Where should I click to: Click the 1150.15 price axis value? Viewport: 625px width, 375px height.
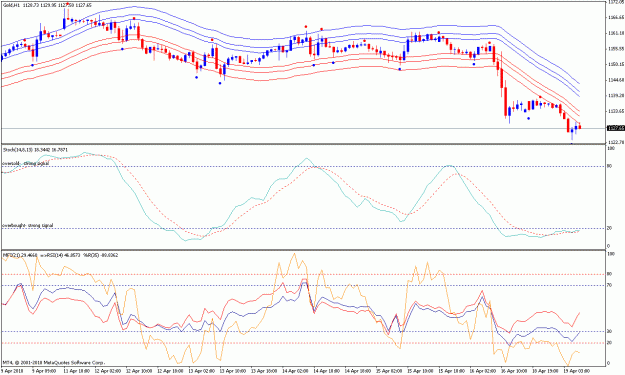(616, 64)
